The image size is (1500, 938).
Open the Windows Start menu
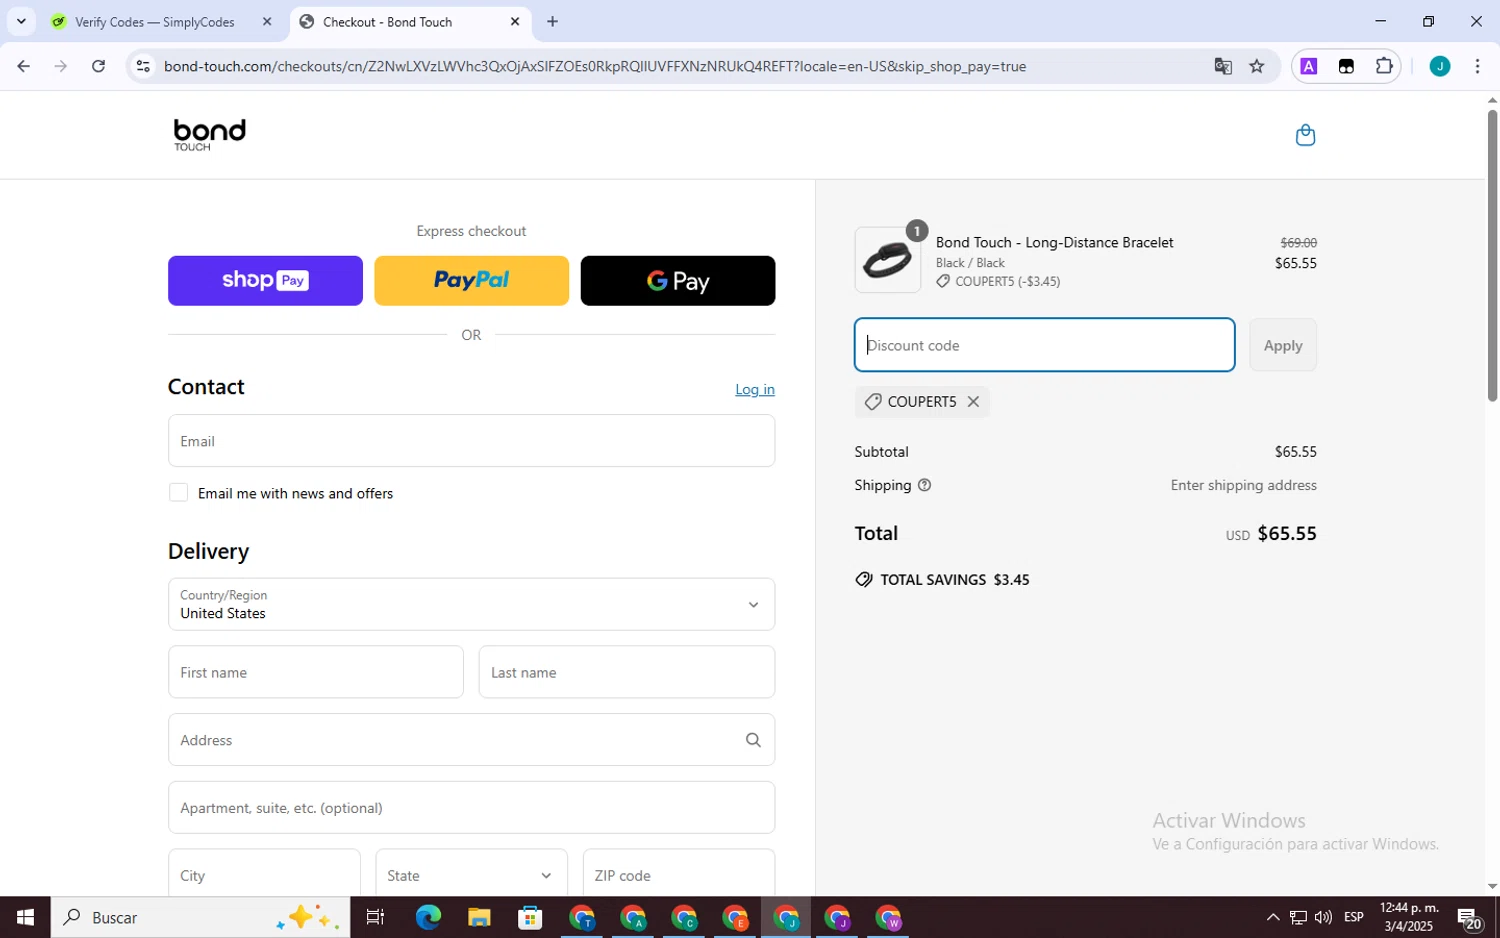[x=25, y=917]
